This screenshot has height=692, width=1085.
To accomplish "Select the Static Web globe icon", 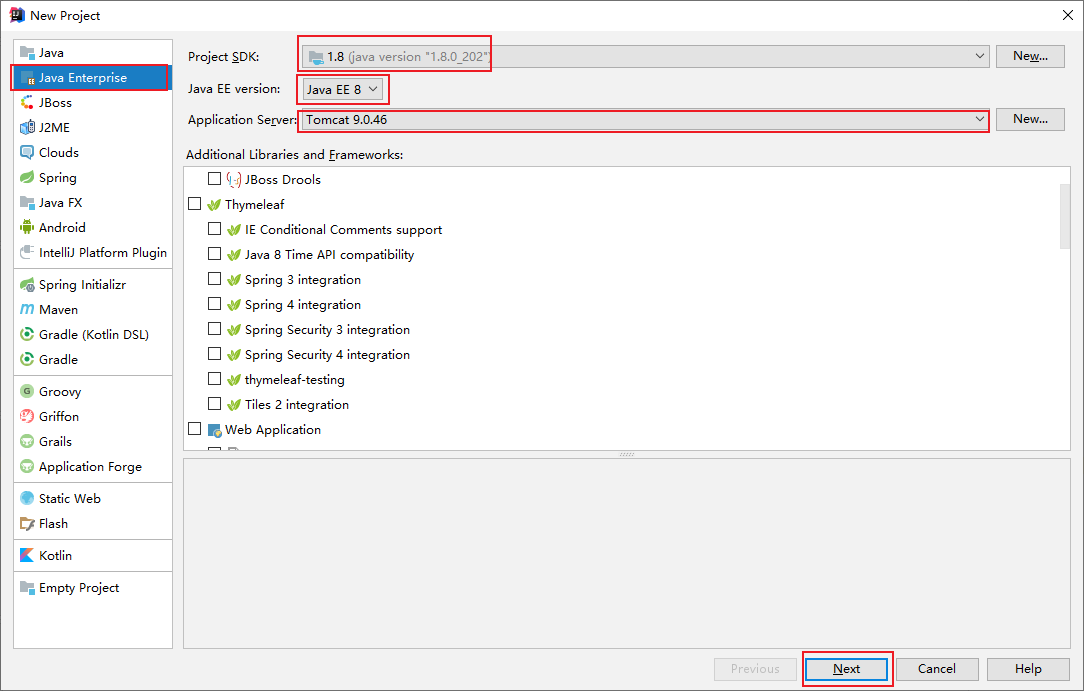I will (27, 498).
